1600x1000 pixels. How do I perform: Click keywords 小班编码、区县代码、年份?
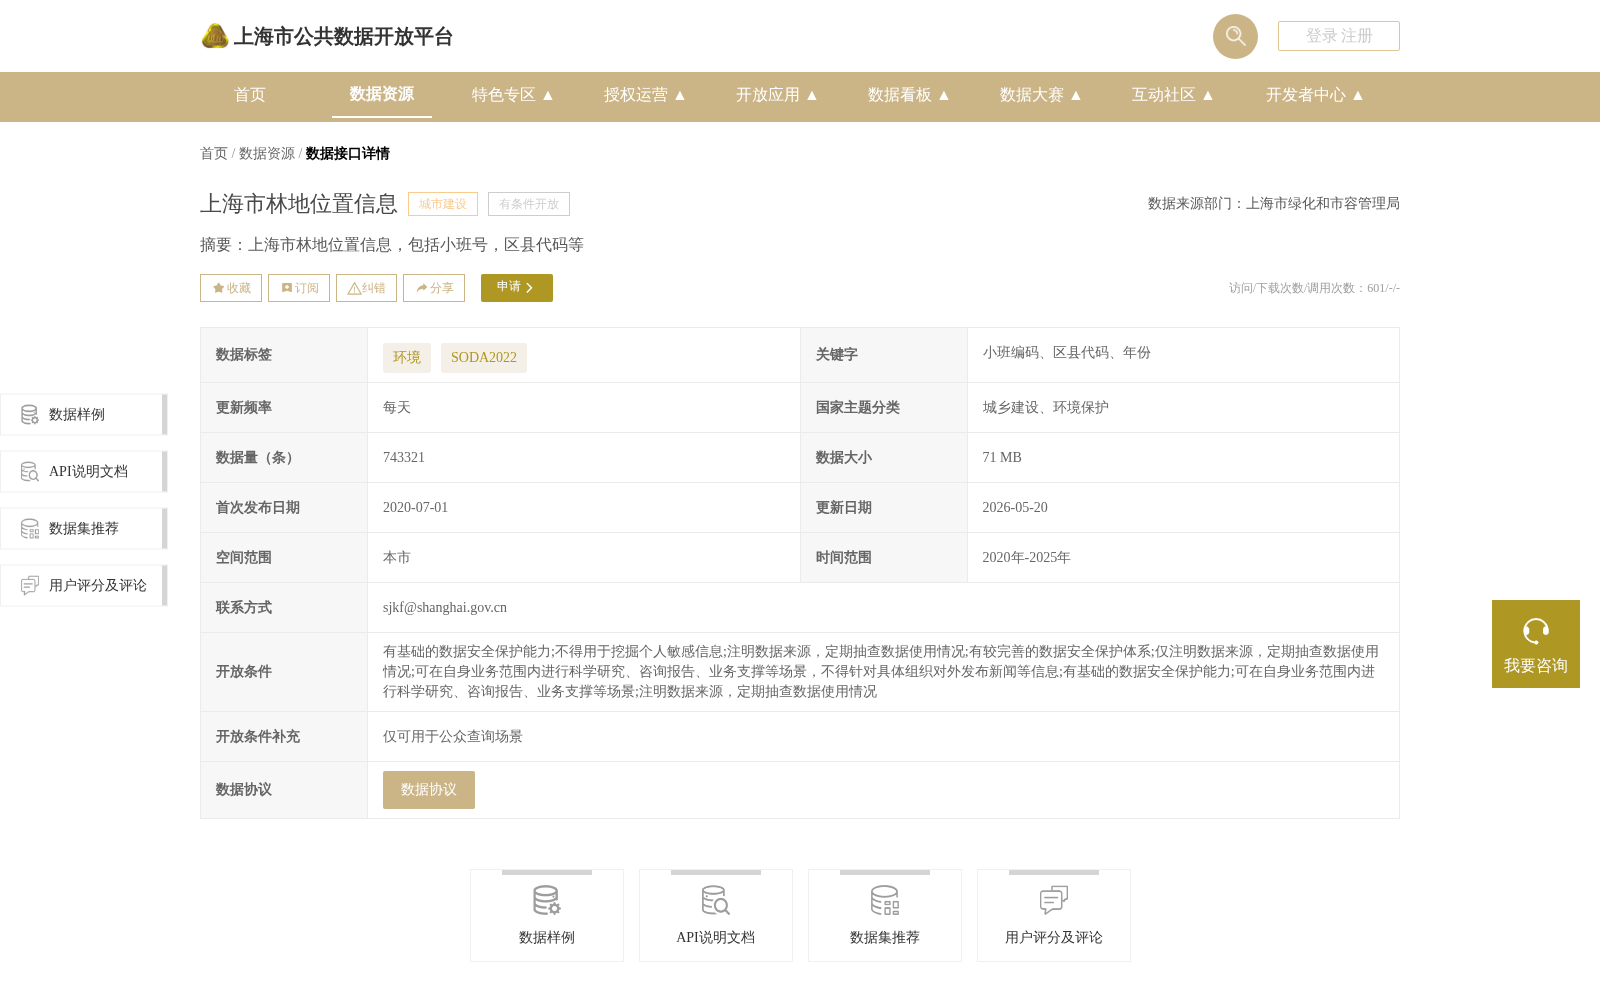click(1066, 353)
